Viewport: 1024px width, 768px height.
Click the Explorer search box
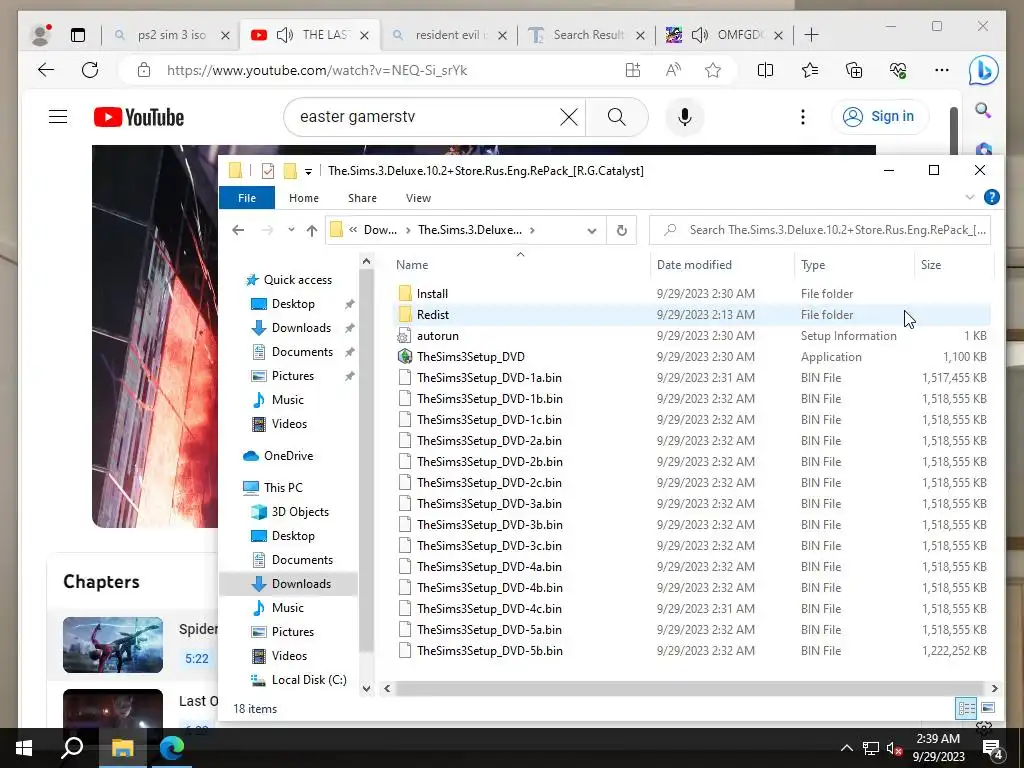coord(820,230)
